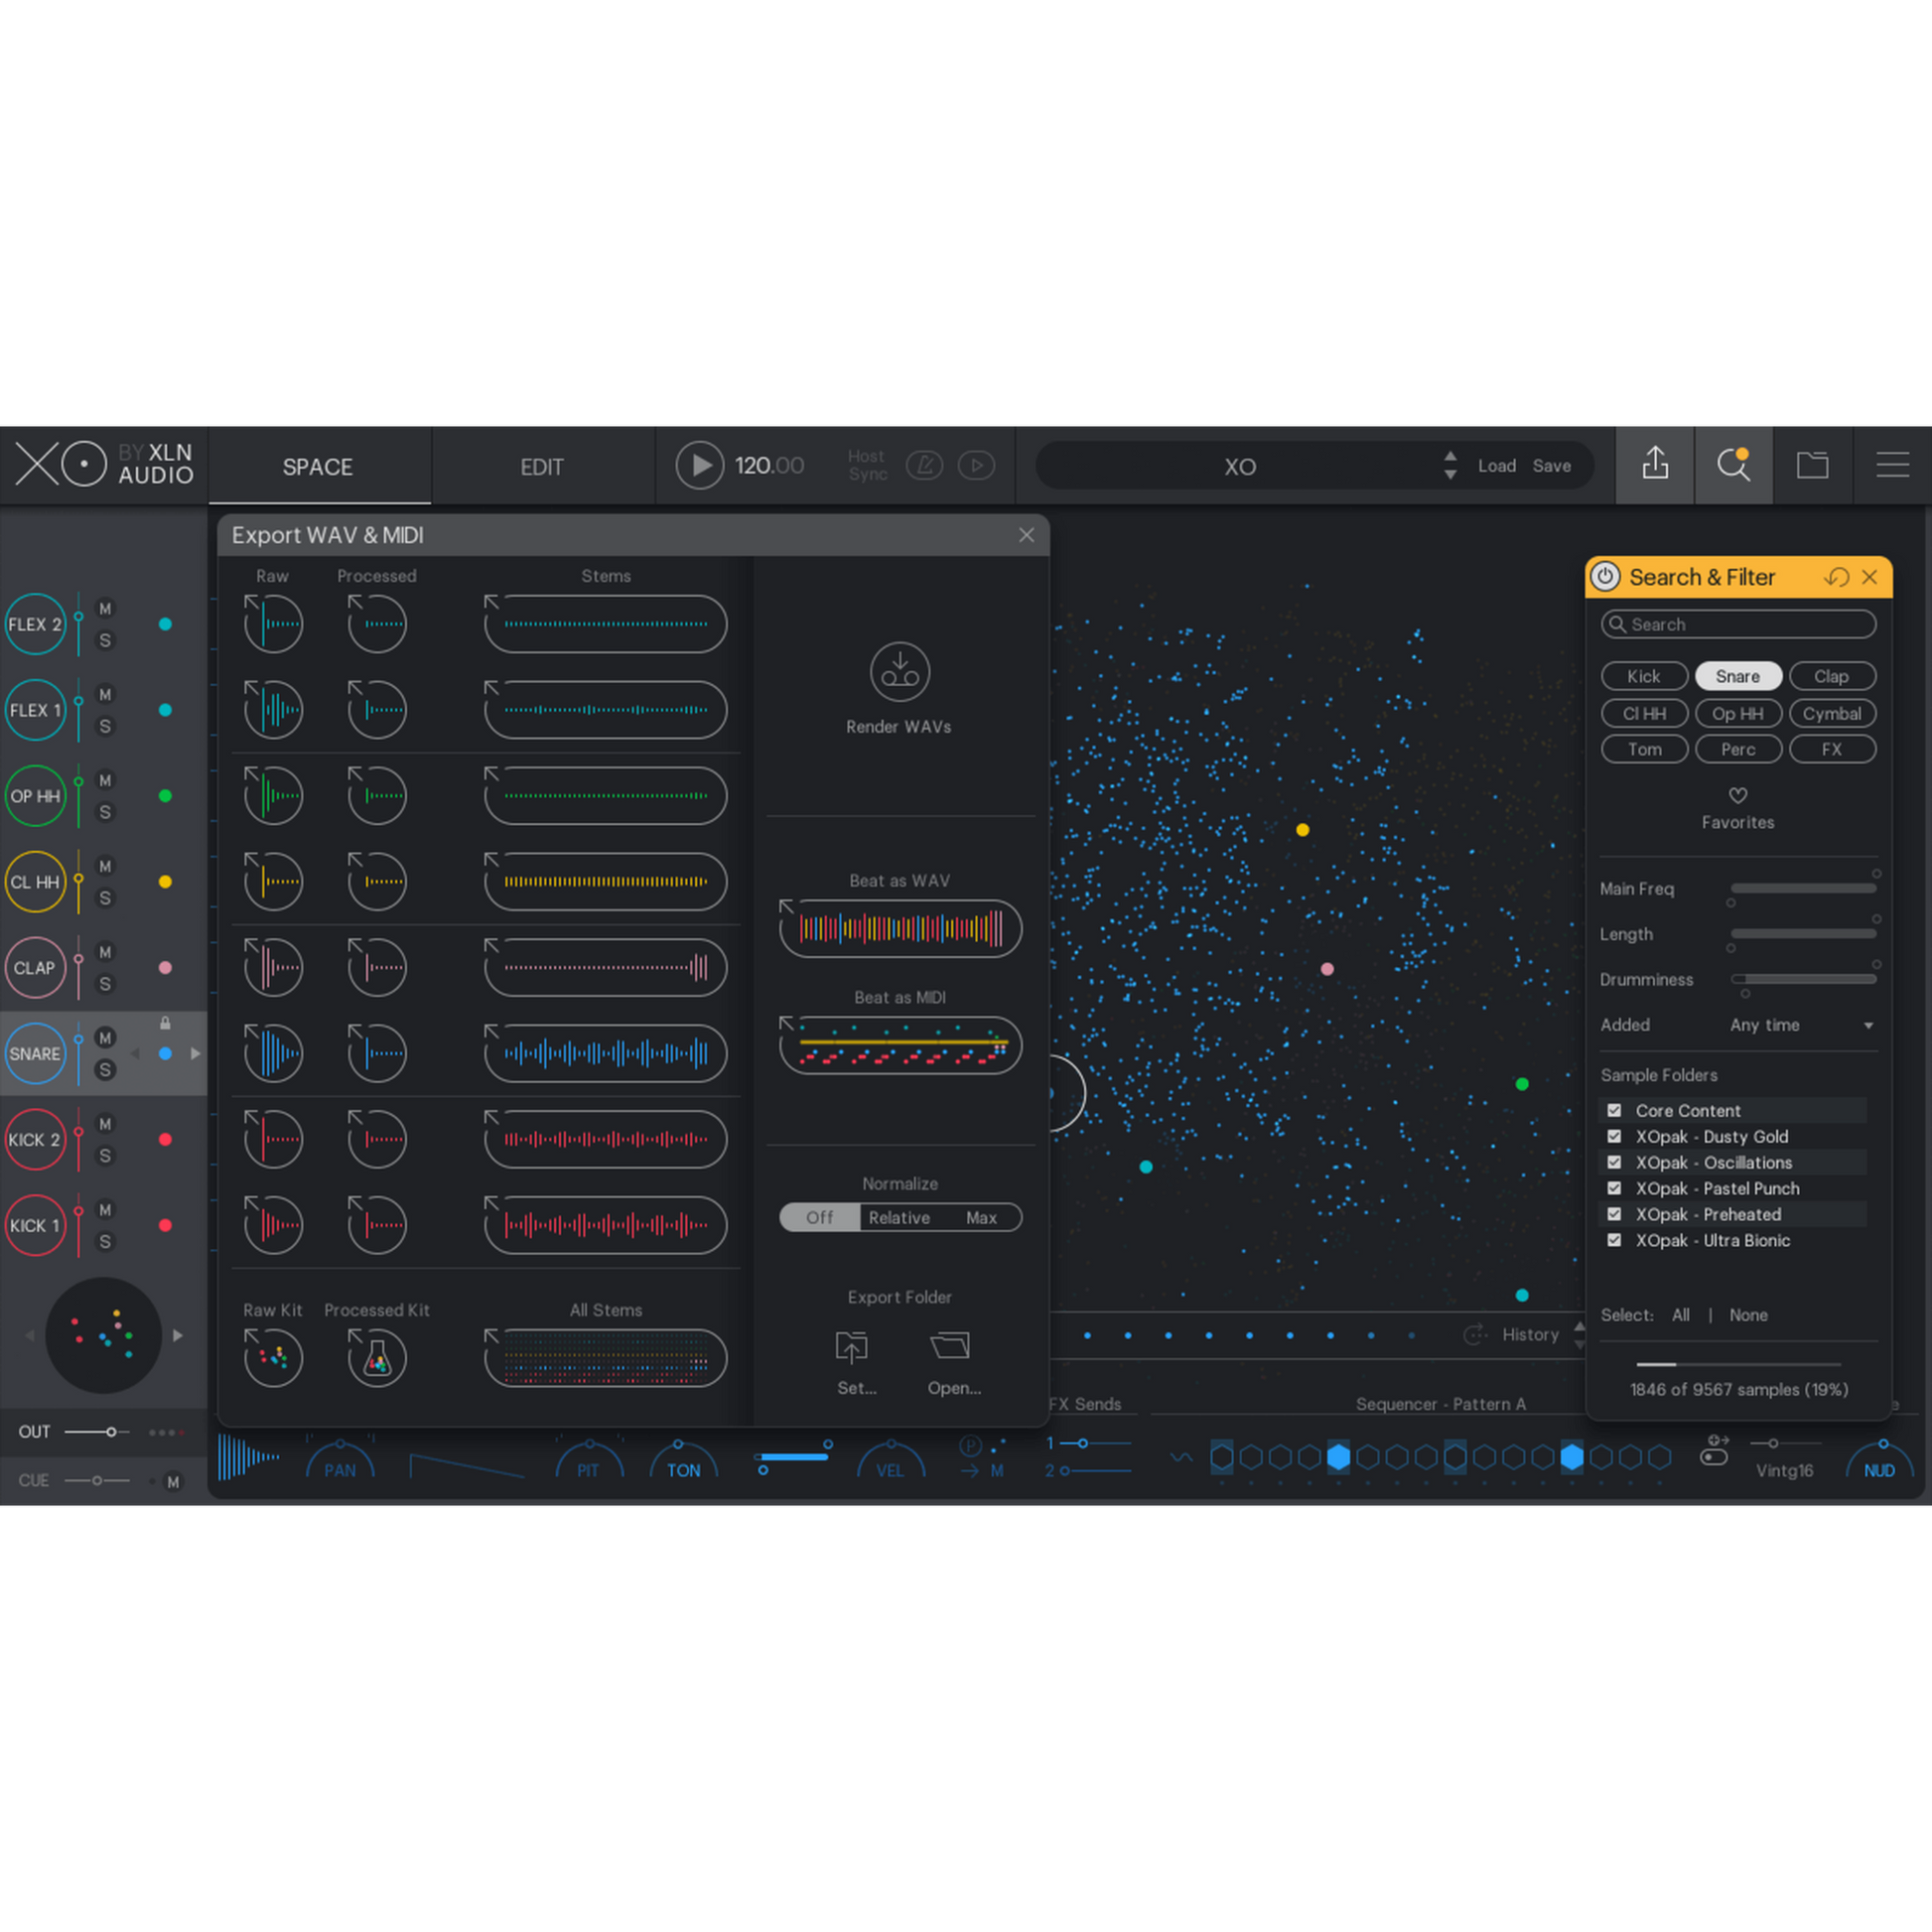
Task: Switch to the EDIT tab
Action: click(542, 467)
